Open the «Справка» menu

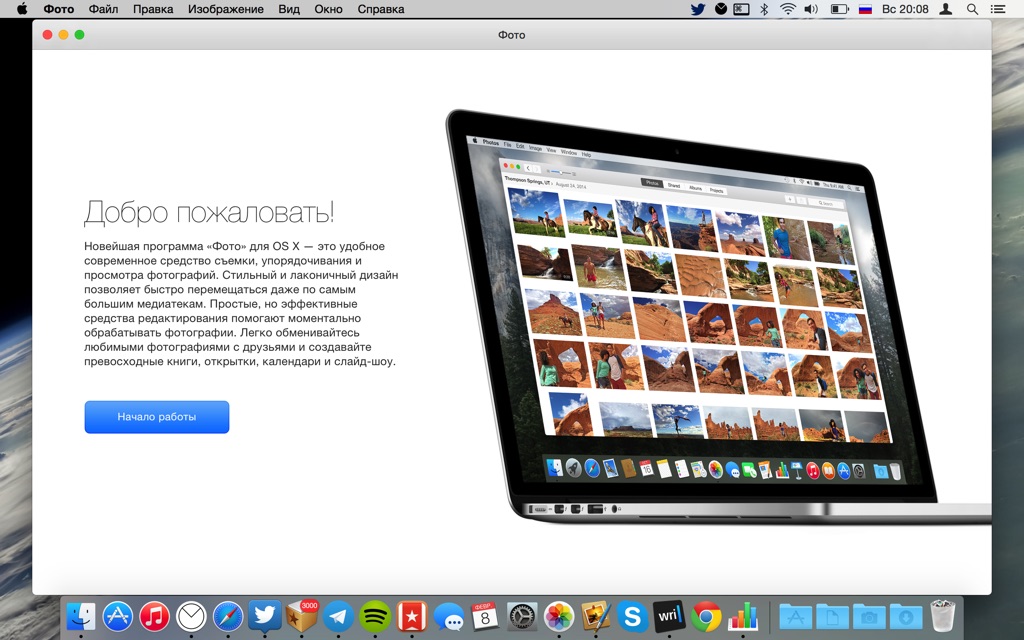381,9
